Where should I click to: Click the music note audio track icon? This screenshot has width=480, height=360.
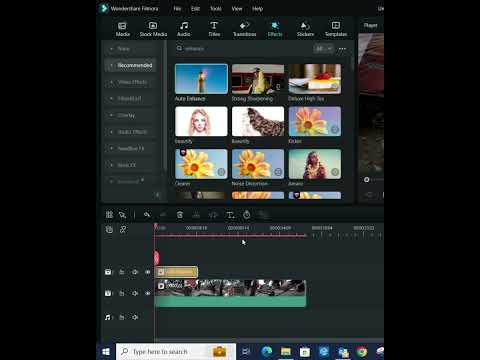(x=108, y=317)
